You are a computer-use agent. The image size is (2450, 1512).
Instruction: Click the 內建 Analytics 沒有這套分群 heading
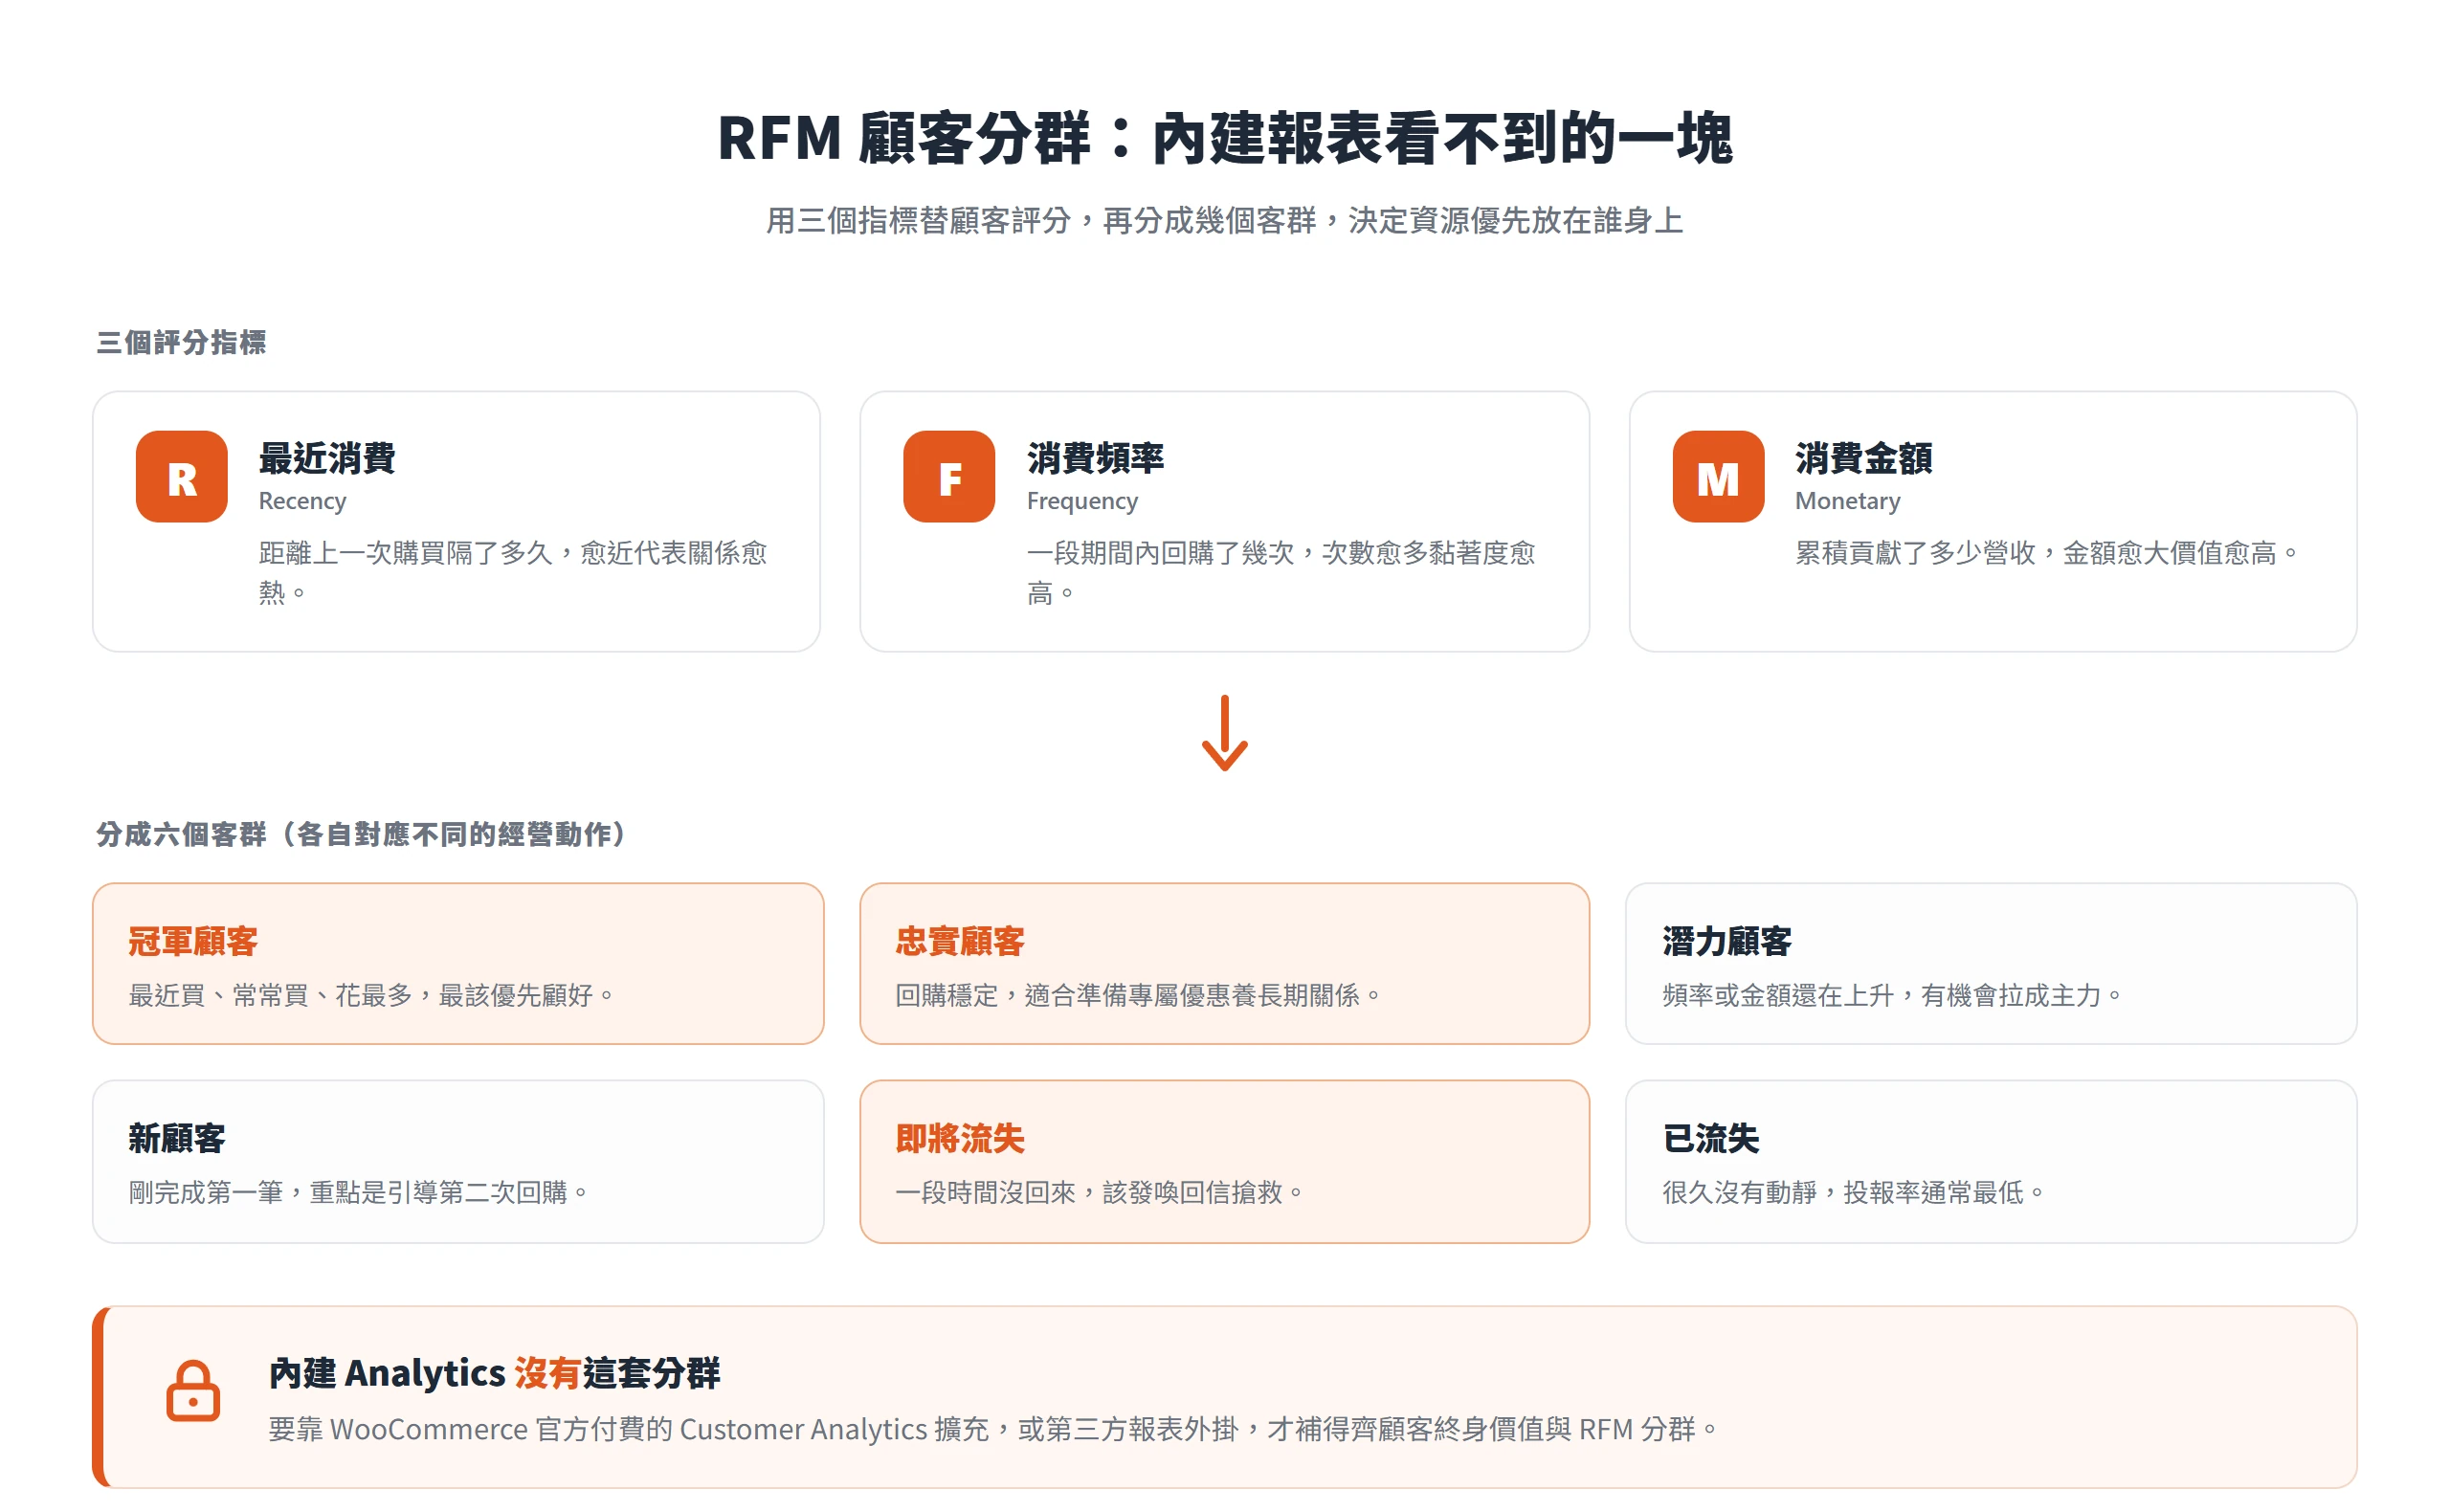[x=495, y=1373]
